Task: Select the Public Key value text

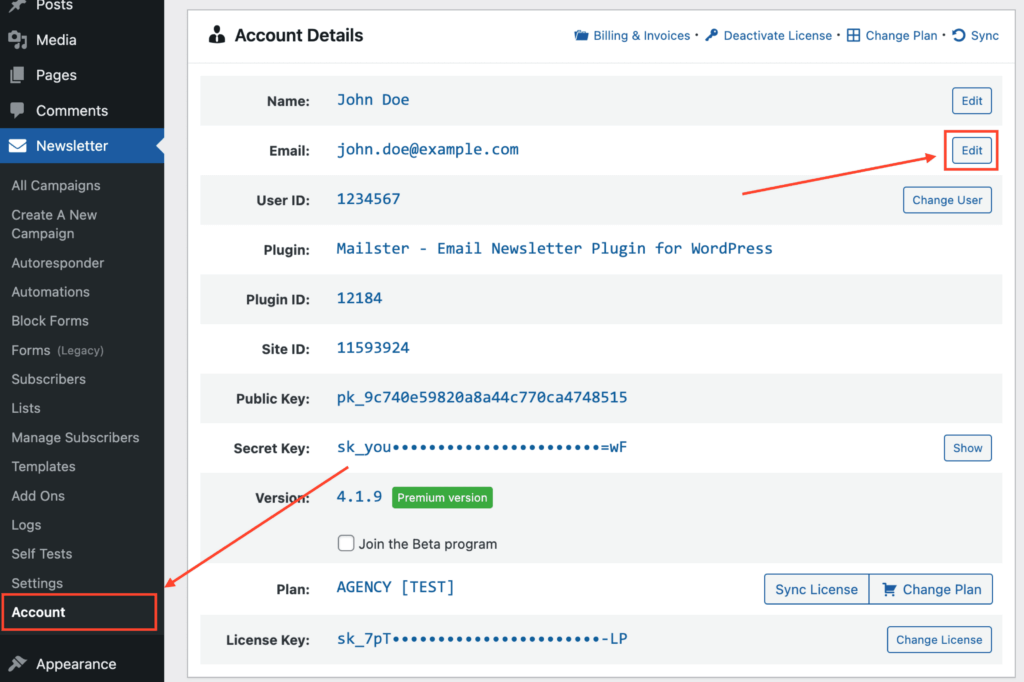Action: point(482,398)
